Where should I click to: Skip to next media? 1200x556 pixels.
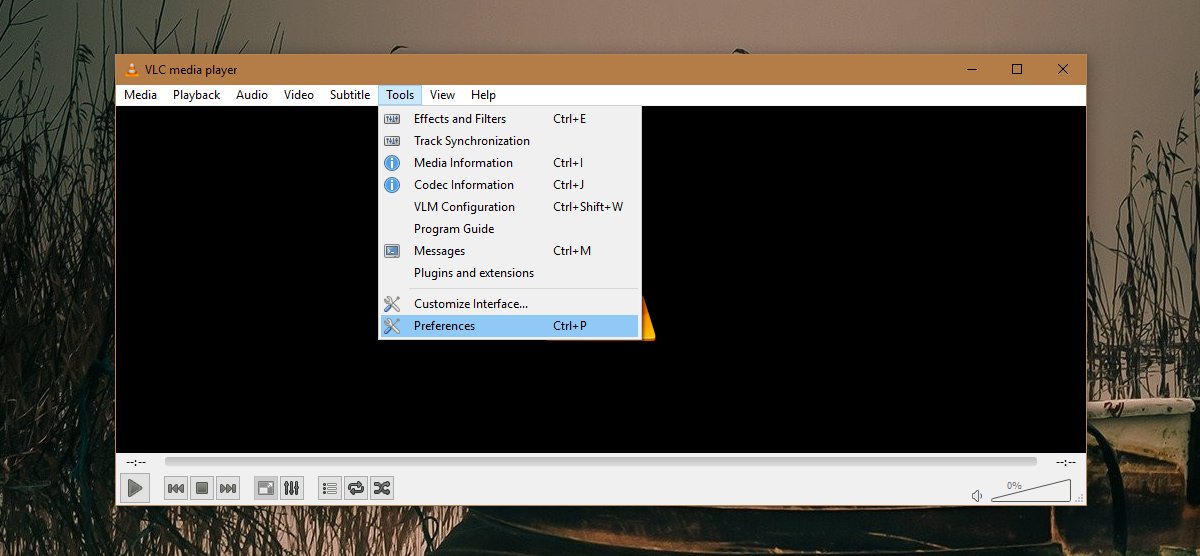click(228, 488)
